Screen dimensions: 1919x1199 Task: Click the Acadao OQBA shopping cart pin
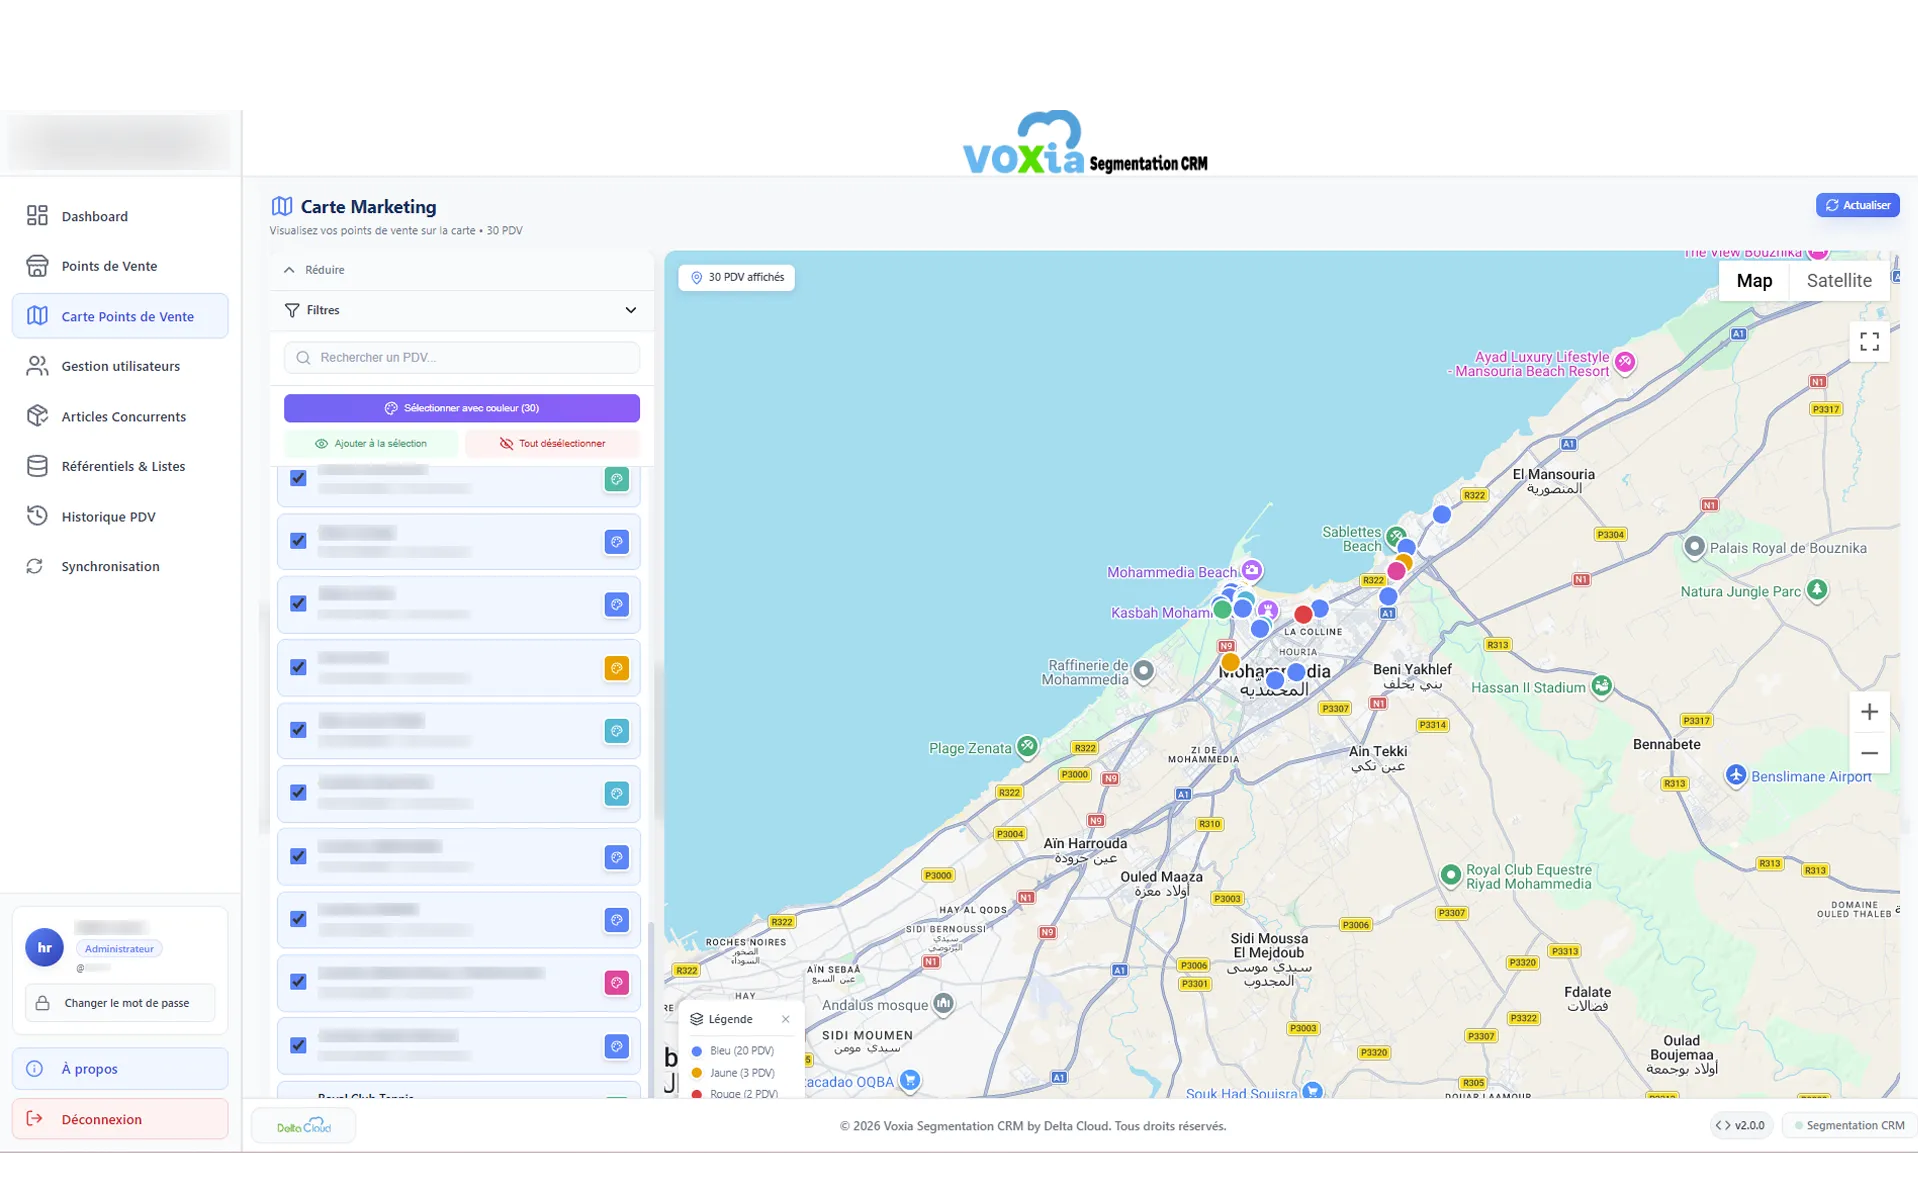[x=910, y=1080]
